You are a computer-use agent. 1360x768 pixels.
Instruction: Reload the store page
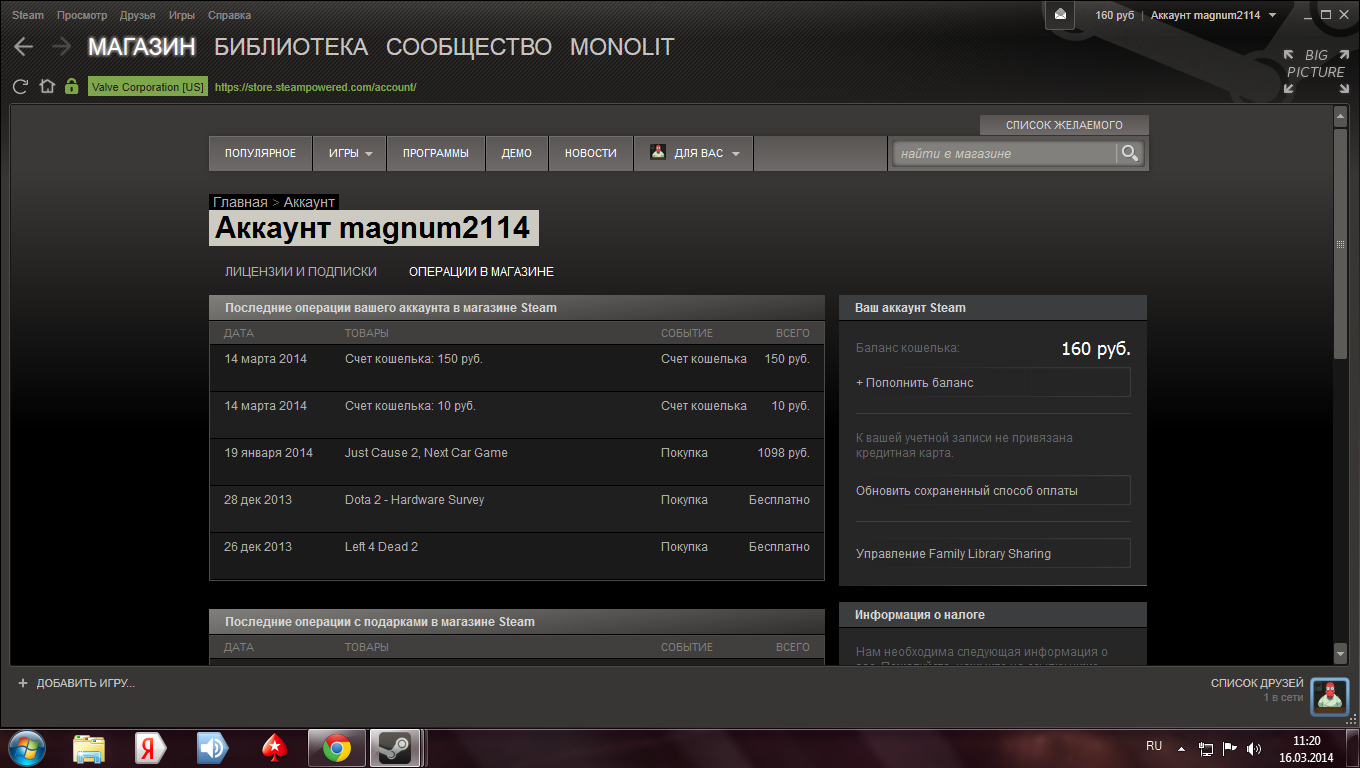[x=20, y=87]
